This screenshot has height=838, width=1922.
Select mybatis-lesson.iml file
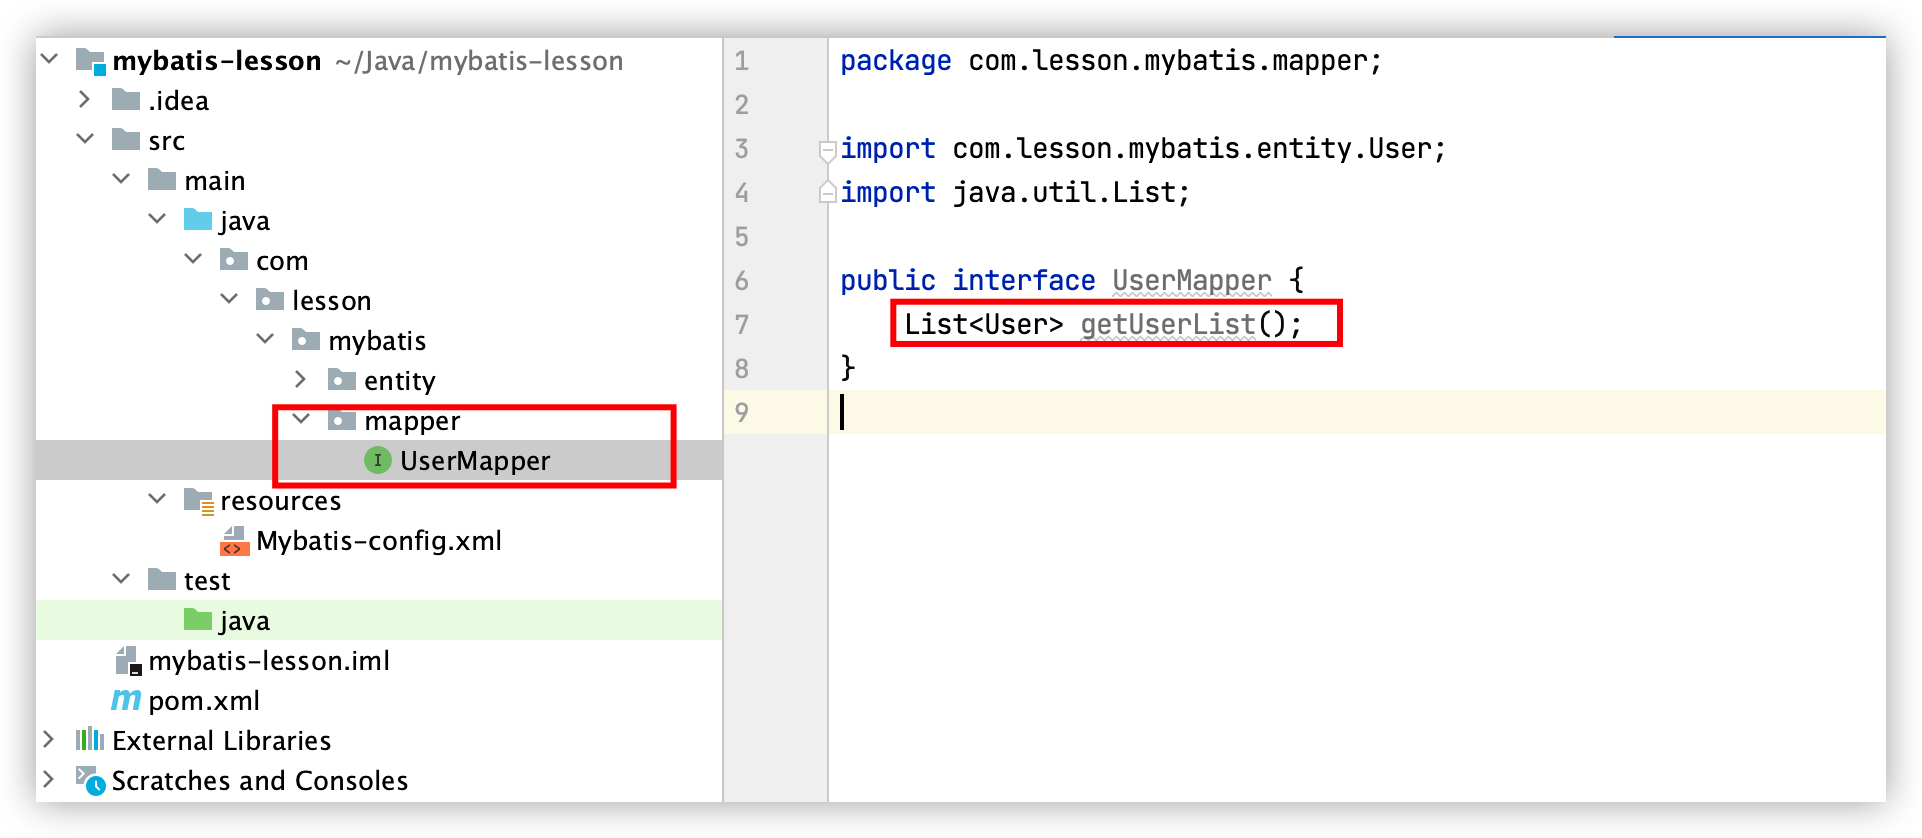(x=269, y=661)
